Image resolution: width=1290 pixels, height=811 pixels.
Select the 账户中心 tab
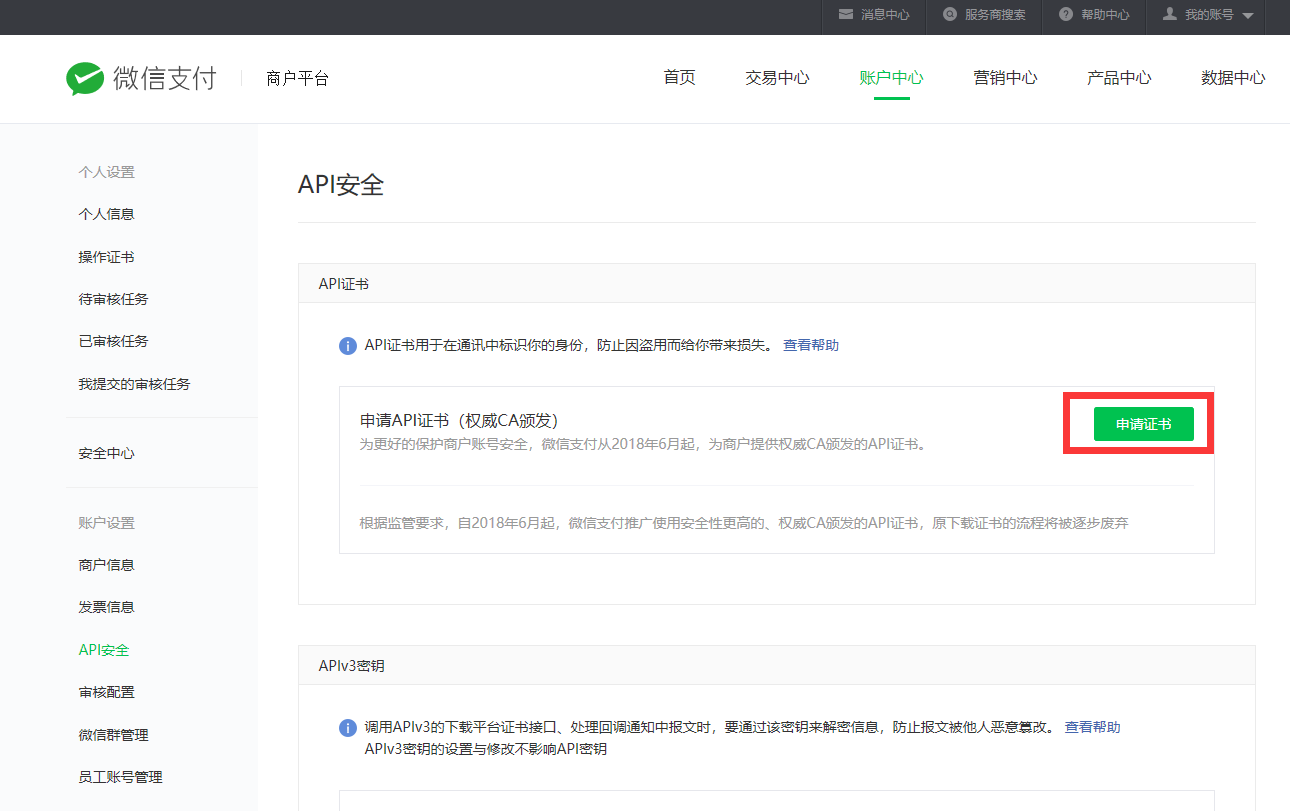pyautogui.click(x=891, y=78)
